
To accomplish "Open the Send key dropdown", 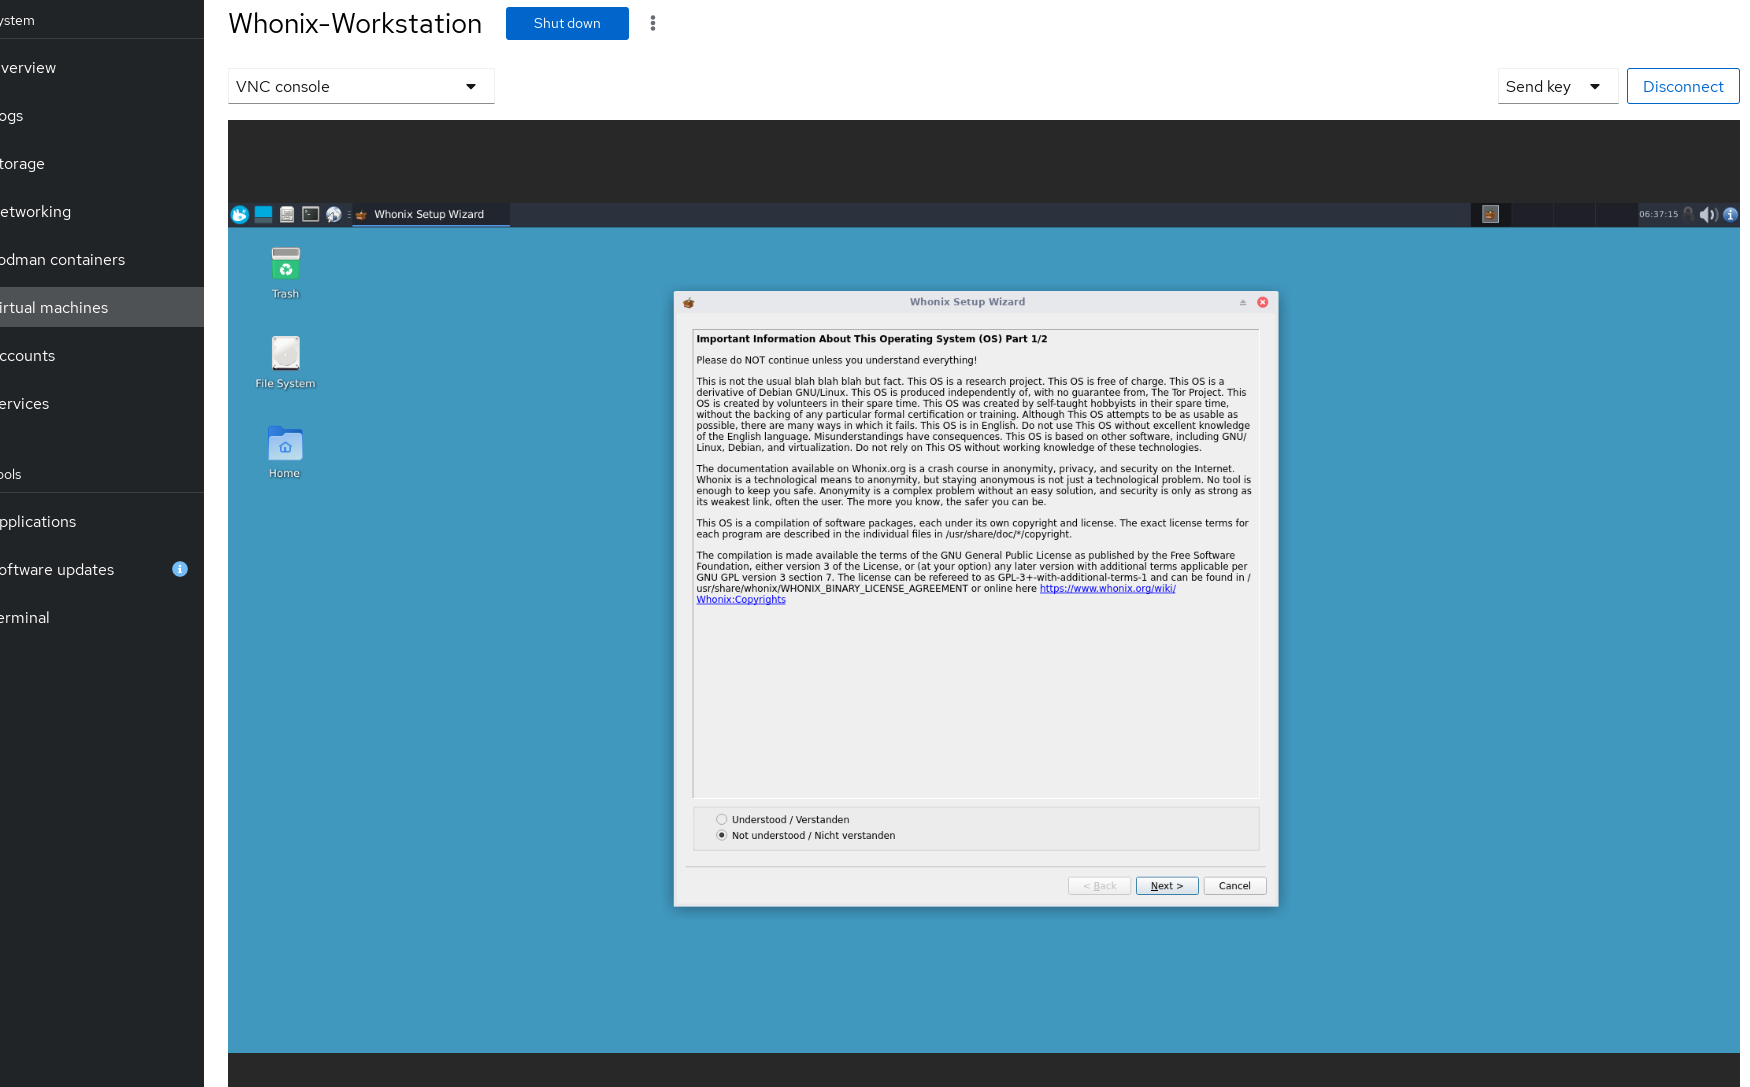I will [x=1557, y=86].
